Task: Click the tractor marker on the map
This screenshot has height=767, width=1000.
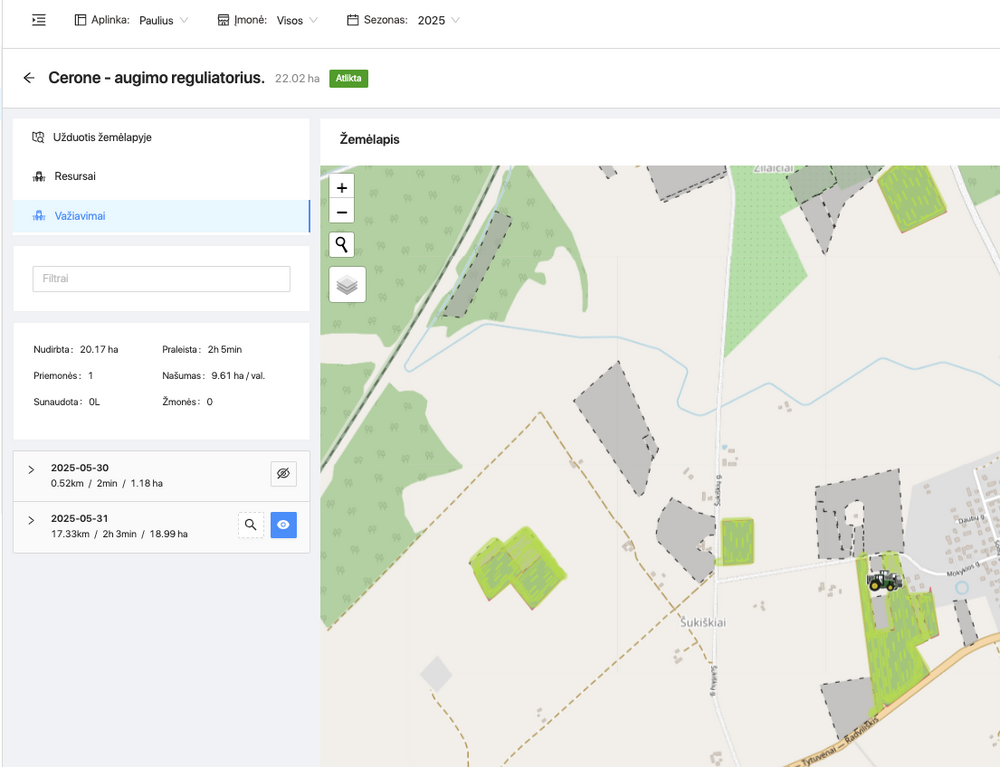Action: click(x=885, y=580)
